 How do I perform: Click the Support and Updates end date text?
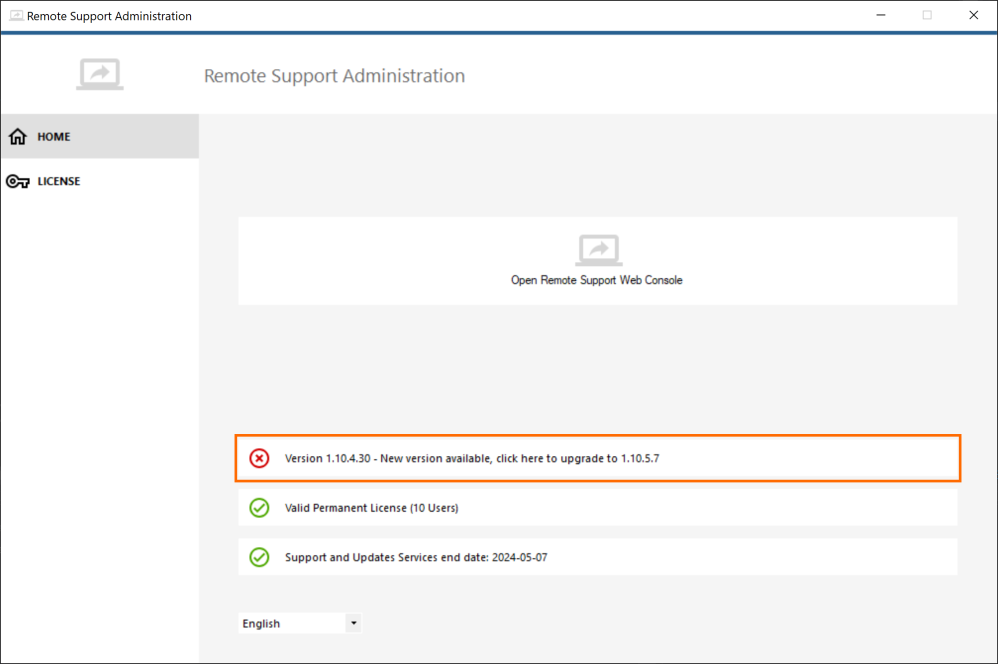416,557
